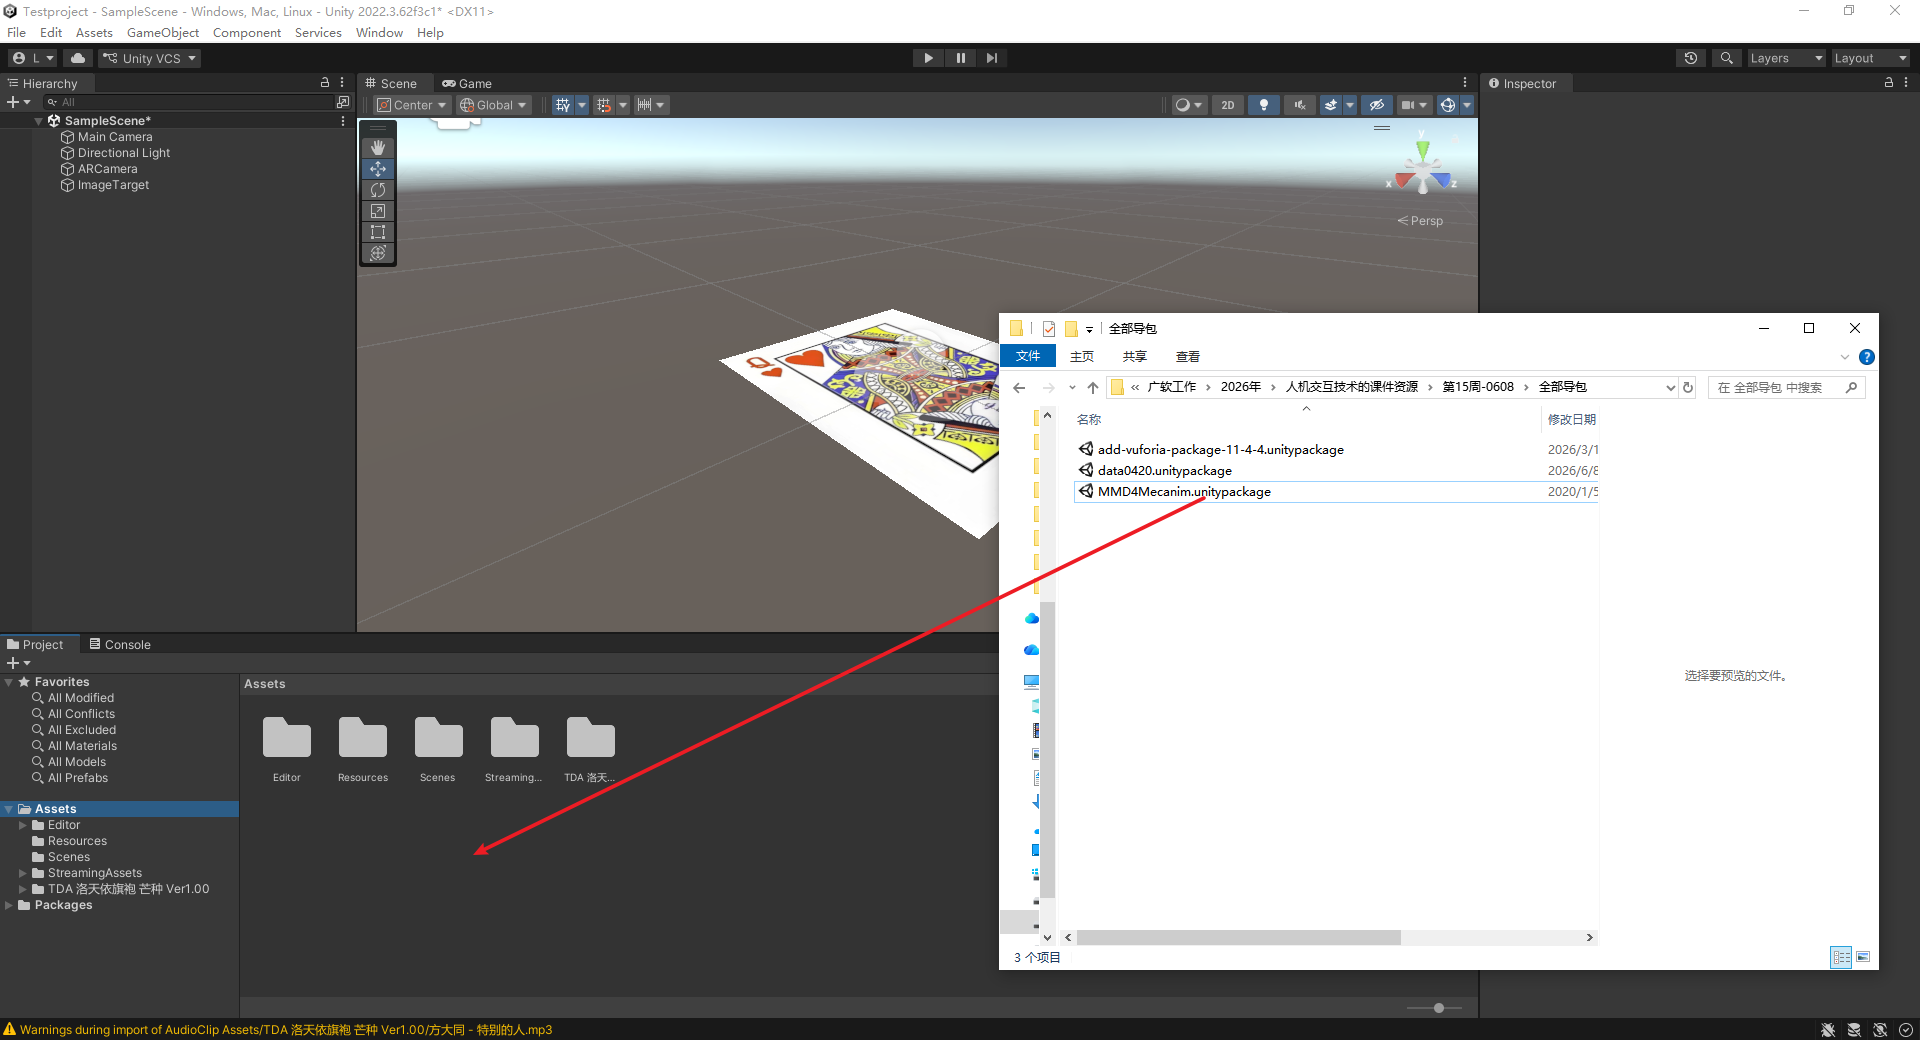Open the 查看 ribbon tab in Explorer
Viewport: 1920px width, 1040px height.
coord(1188,357)
